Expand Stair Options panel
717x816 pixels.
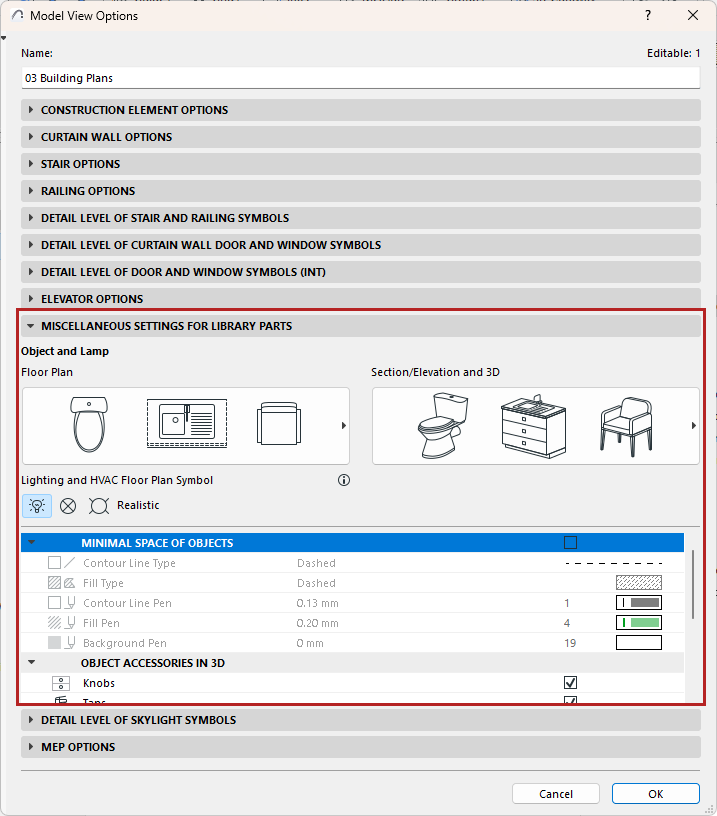[361, 164]
